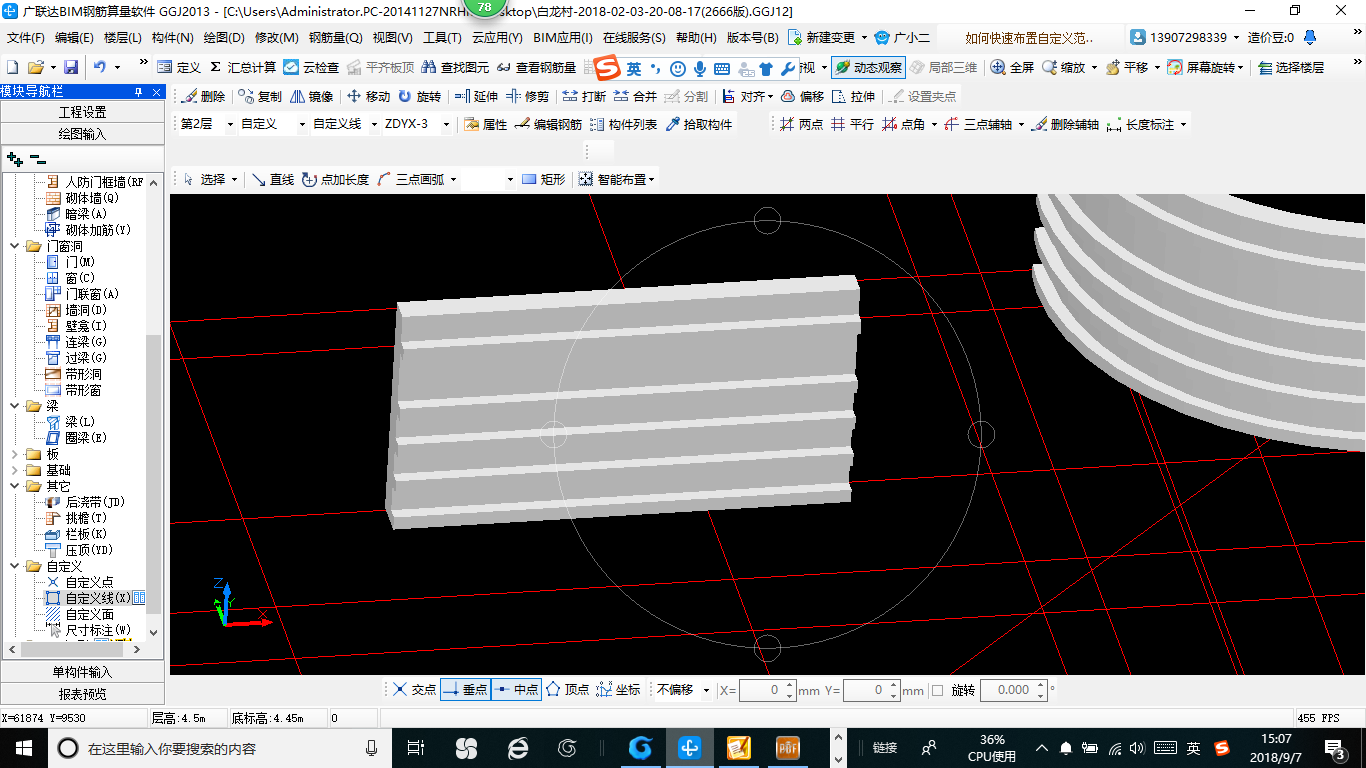Collapse the 门窗洞 tree folder
The width and height of the screenshot is (1366, 768).
(x=15, y=246)
